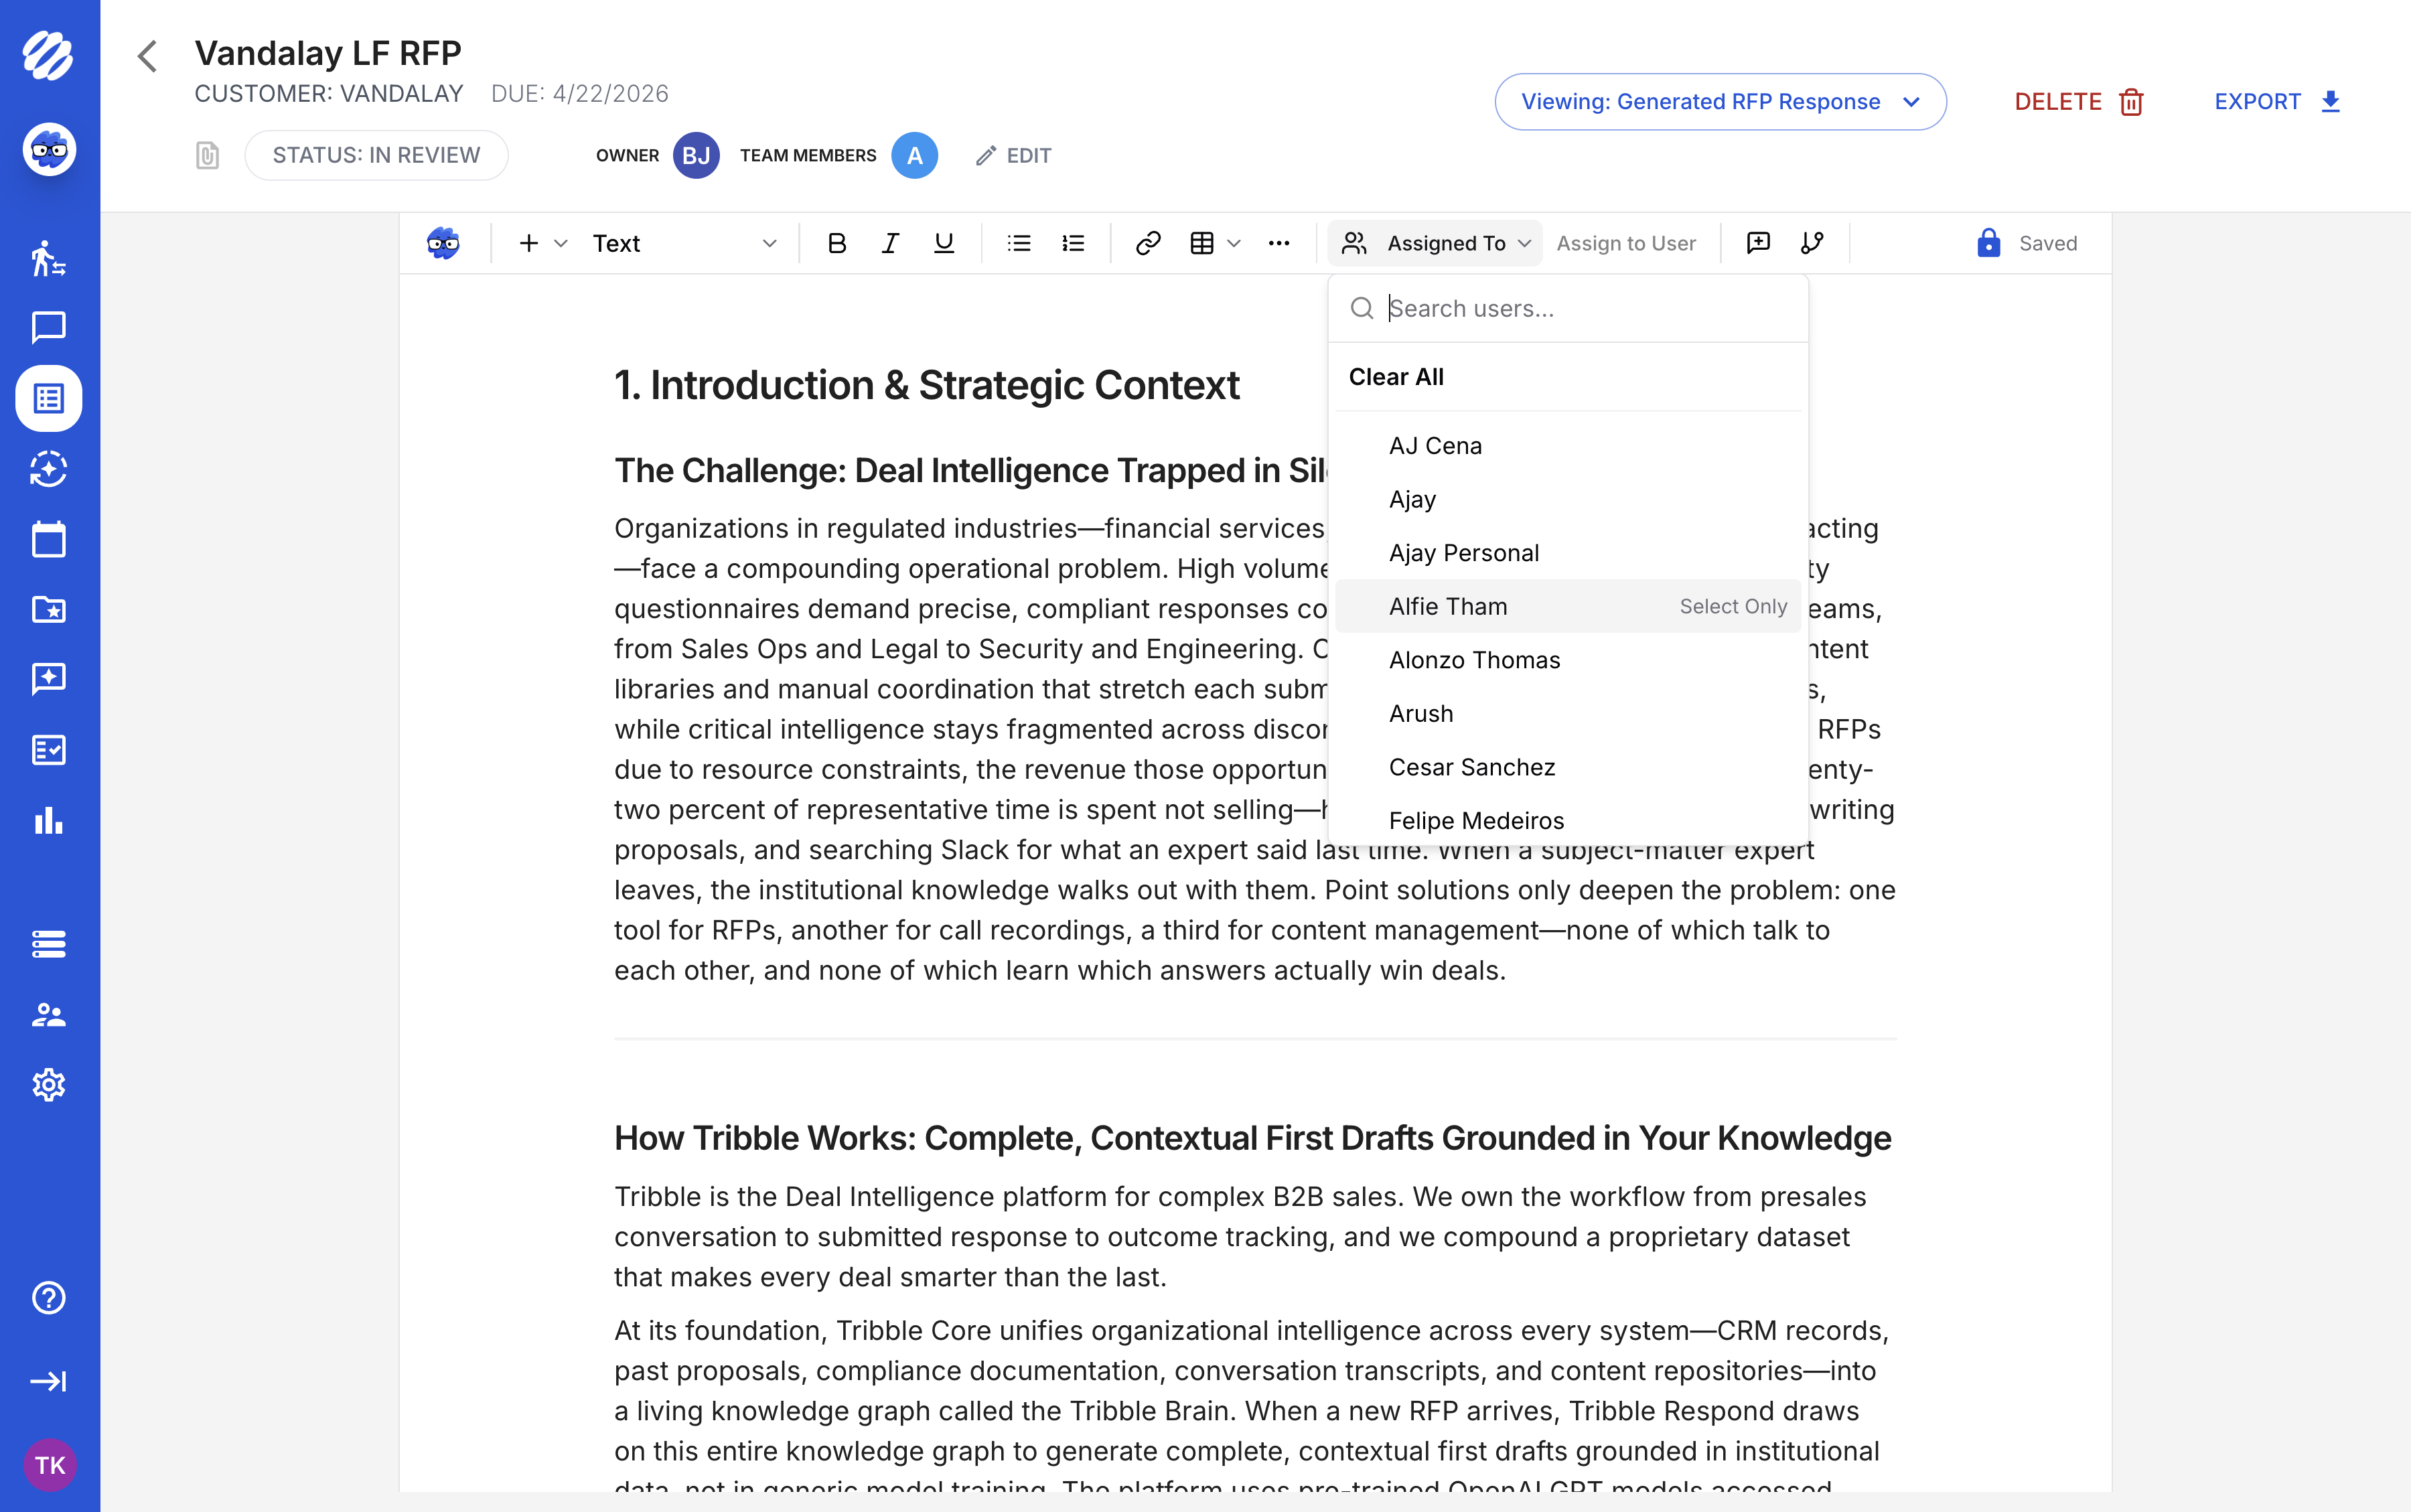Viewport: 2411px width, 1512px height.
Task: Click the '1. Introduction & Strategic Context' heading
Action: click(x=926, y=385)
